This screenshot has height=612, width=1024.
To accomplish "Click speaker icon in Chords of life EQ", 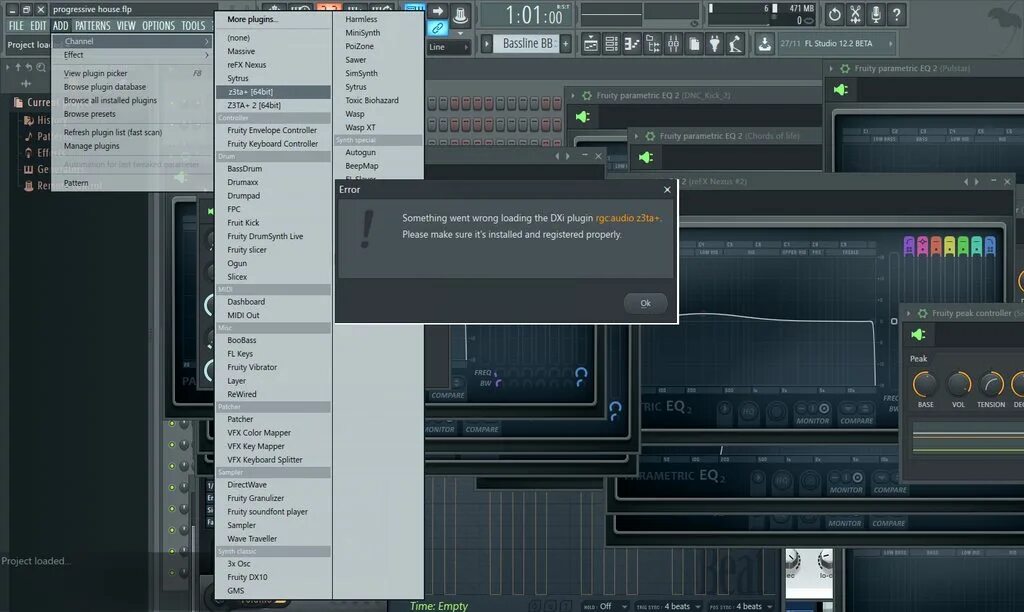I will click(646, 157).
